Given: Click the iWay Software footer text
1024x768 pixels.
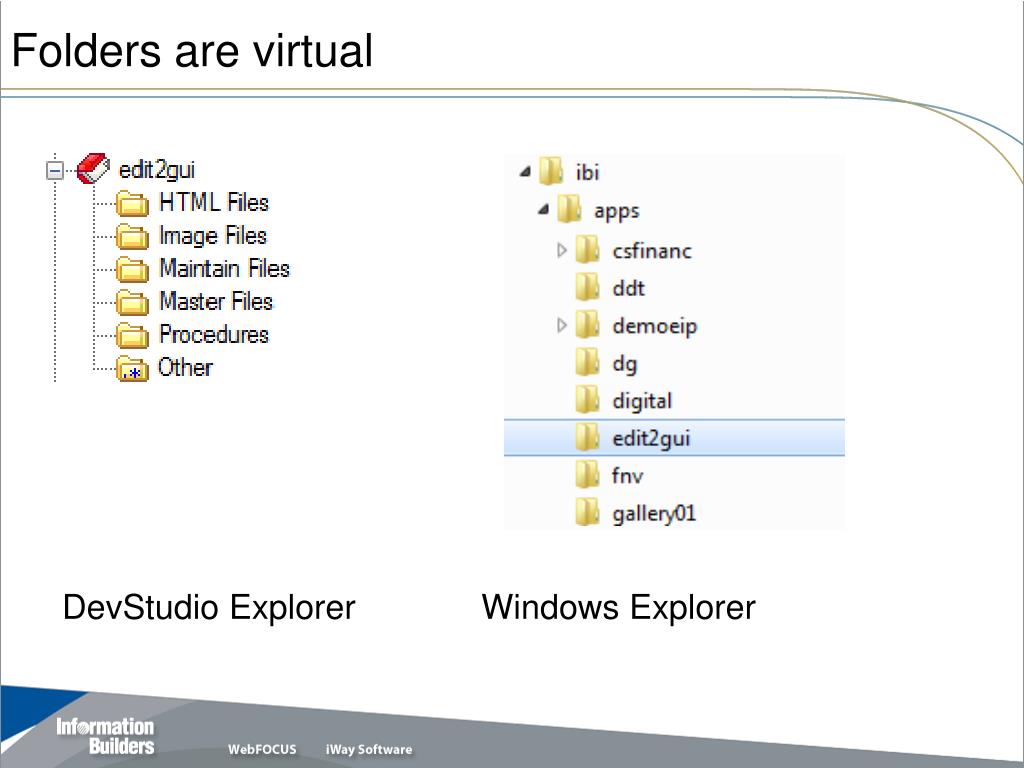Looking at the screenshot, I should click(x=369, y=749).
